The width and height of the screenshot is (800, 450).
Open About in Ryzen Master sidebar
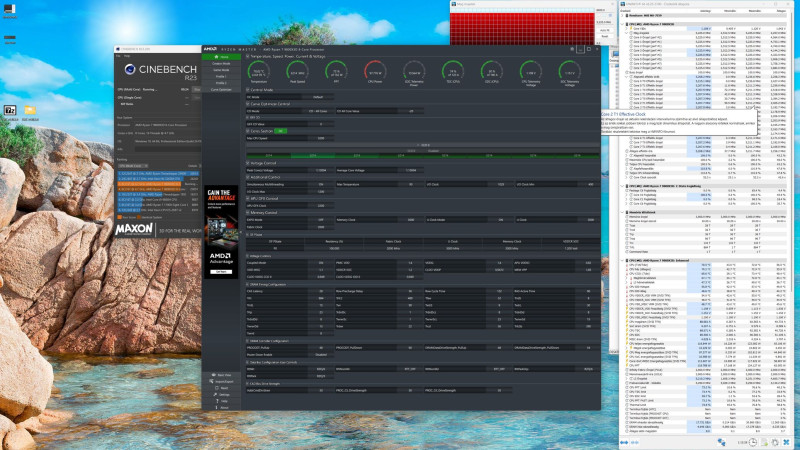tap(221, 408)
